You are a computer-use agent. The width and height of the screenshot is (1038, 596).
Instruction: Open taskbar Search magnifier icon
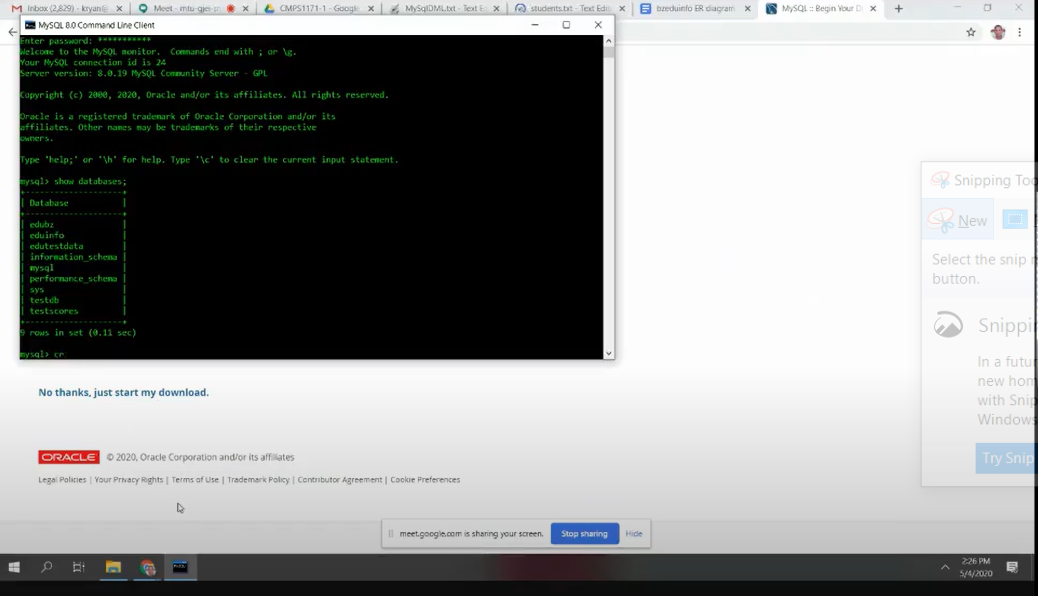pyautogui.click(x=46, y=567)
